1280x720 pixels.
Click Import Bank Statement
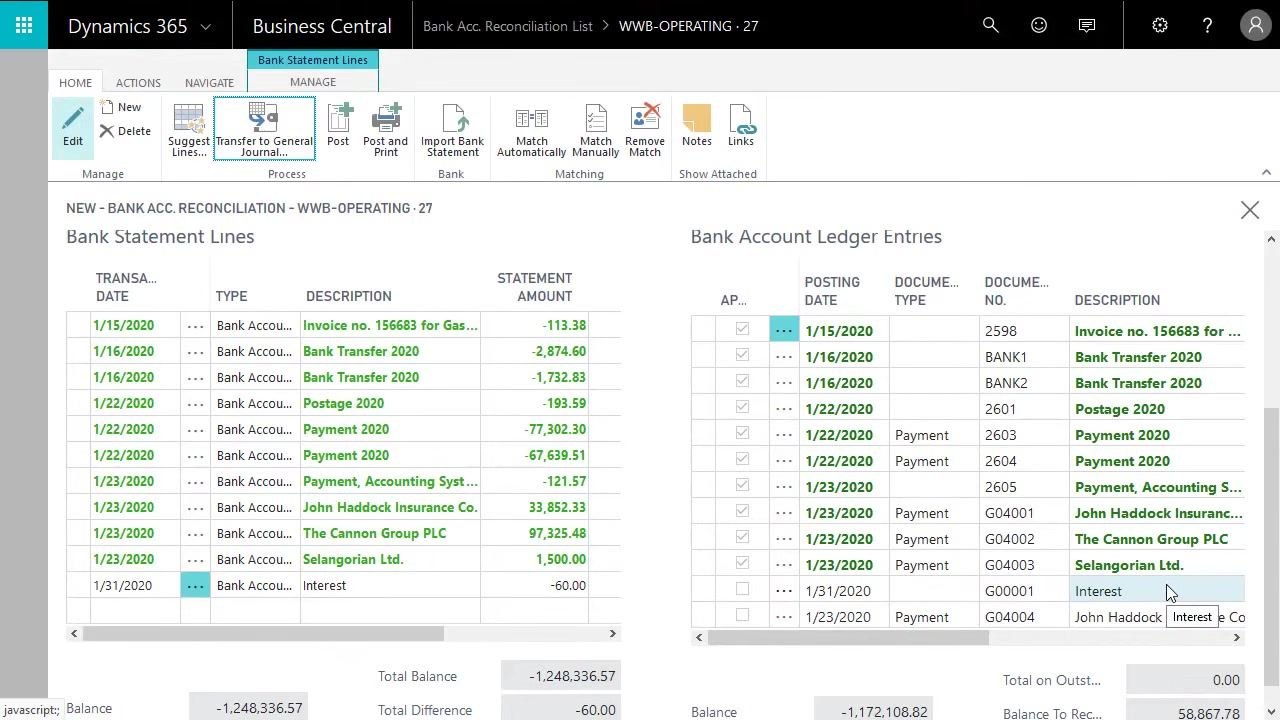452,130
